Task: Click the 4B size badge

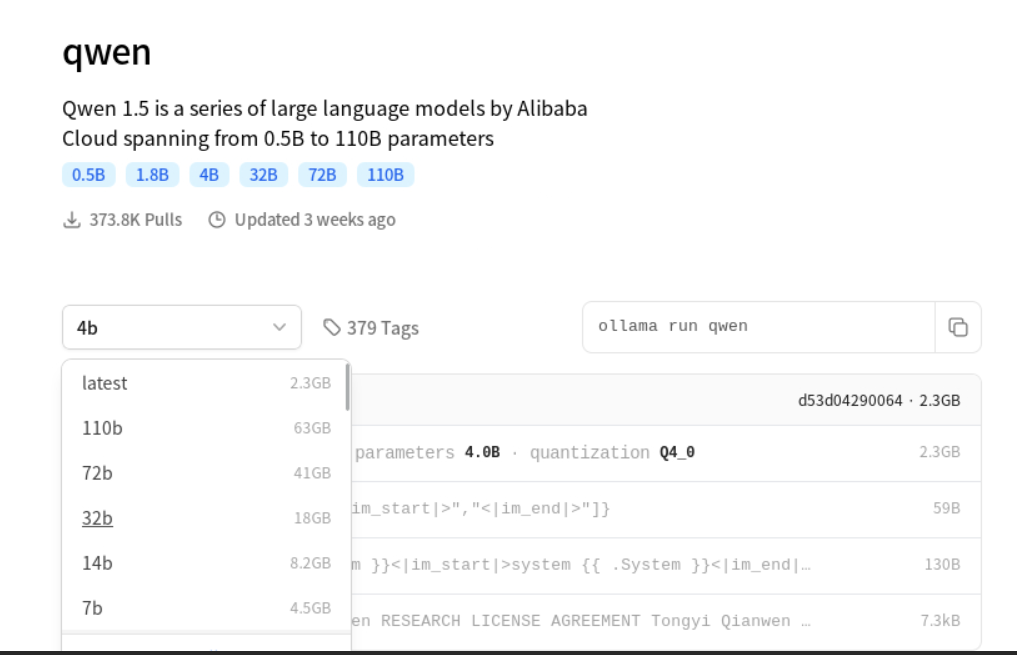Action: coord(206,175)
